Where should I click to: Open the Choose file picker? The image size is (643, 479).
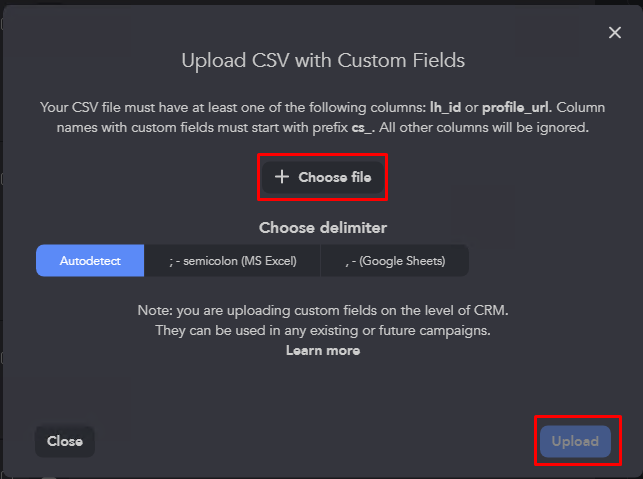pos(323,178)
